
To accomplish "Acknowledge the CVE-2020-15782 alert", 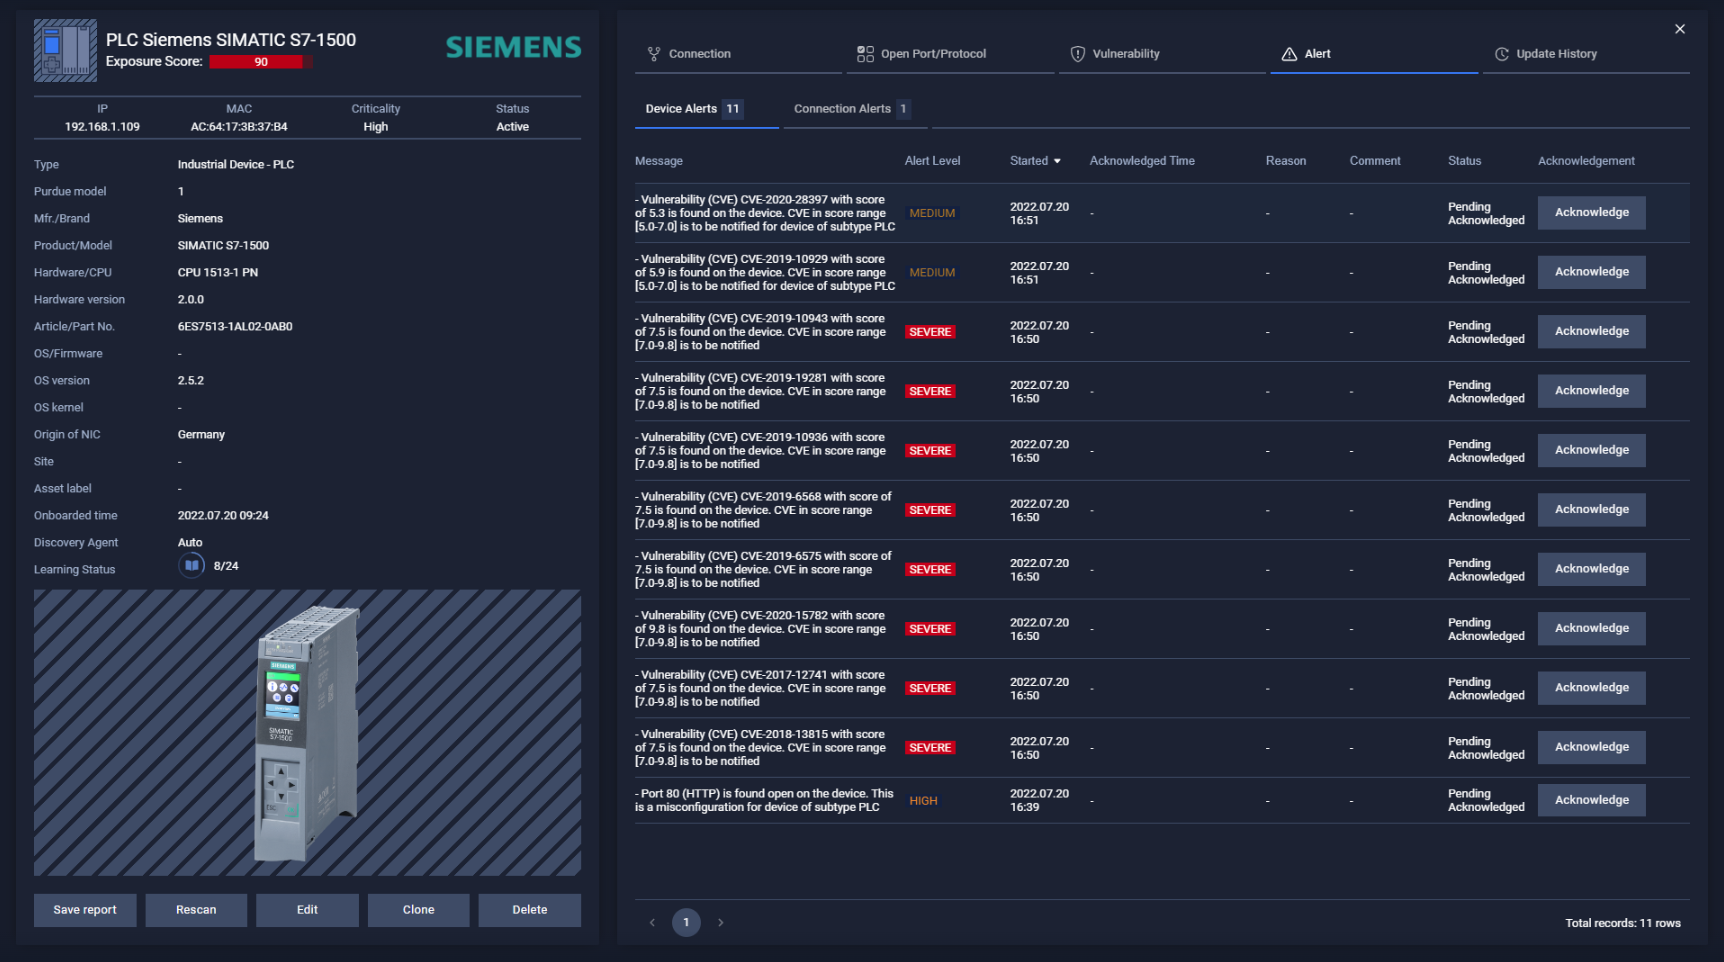I will point(1591,629).
